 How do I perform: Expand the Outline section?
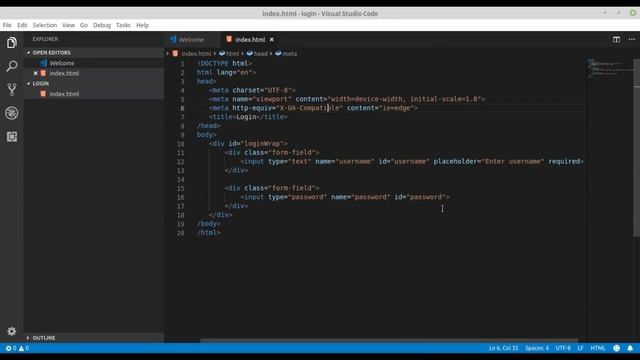coord(28,338)
